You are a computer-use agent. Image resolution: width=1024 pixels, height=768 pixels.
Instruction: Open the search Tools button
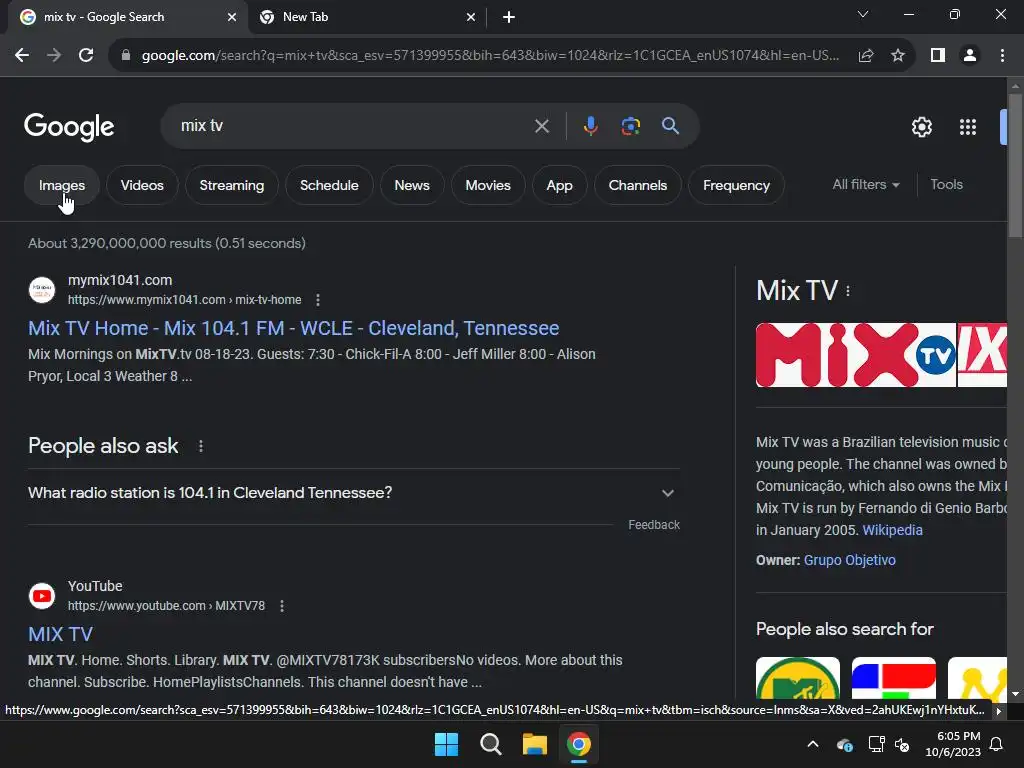click(x=946, y=185)
